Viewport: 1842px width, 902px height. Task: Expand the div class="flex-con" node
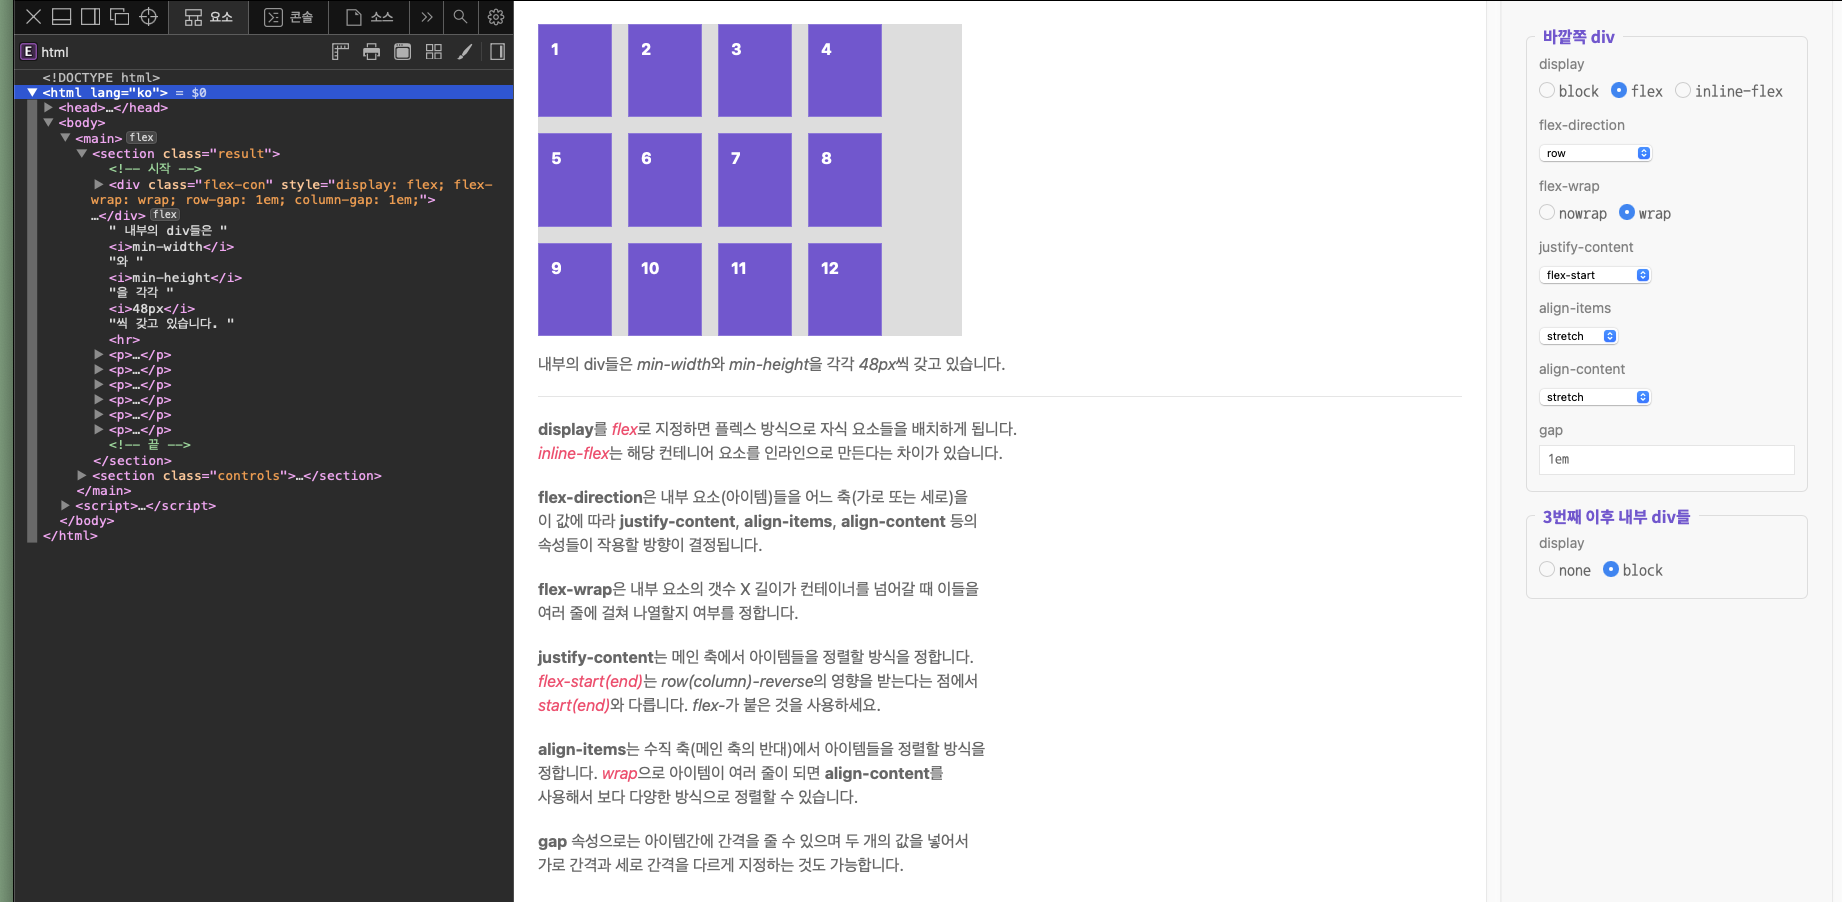point(99,184)
